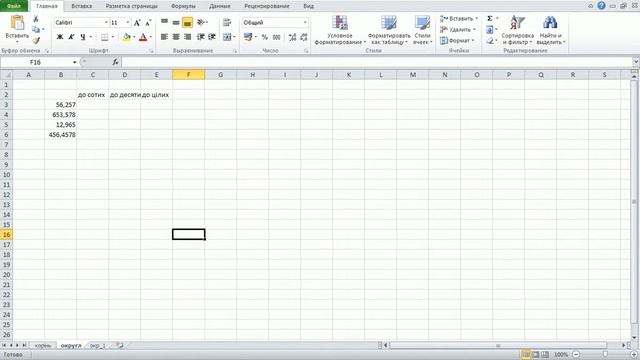Image resolution: width=640 pixels, height=360 pixels.
Task: Click the Fill down icon
Action: 490,30
